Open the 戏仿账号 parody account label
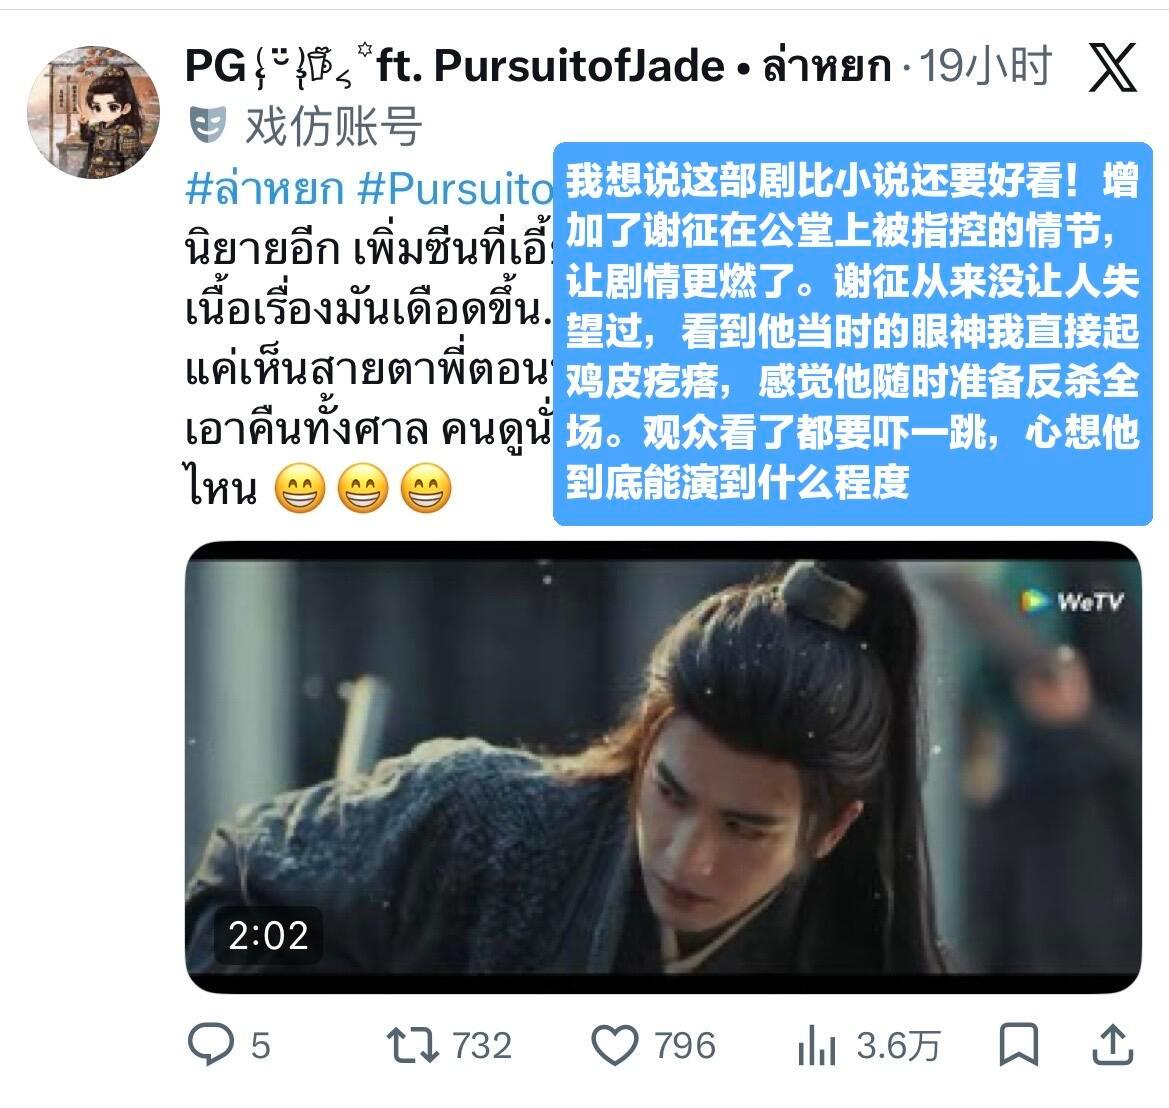Image resolution: width=1169 pixels, height=1108 pixels. coord(333,125)
